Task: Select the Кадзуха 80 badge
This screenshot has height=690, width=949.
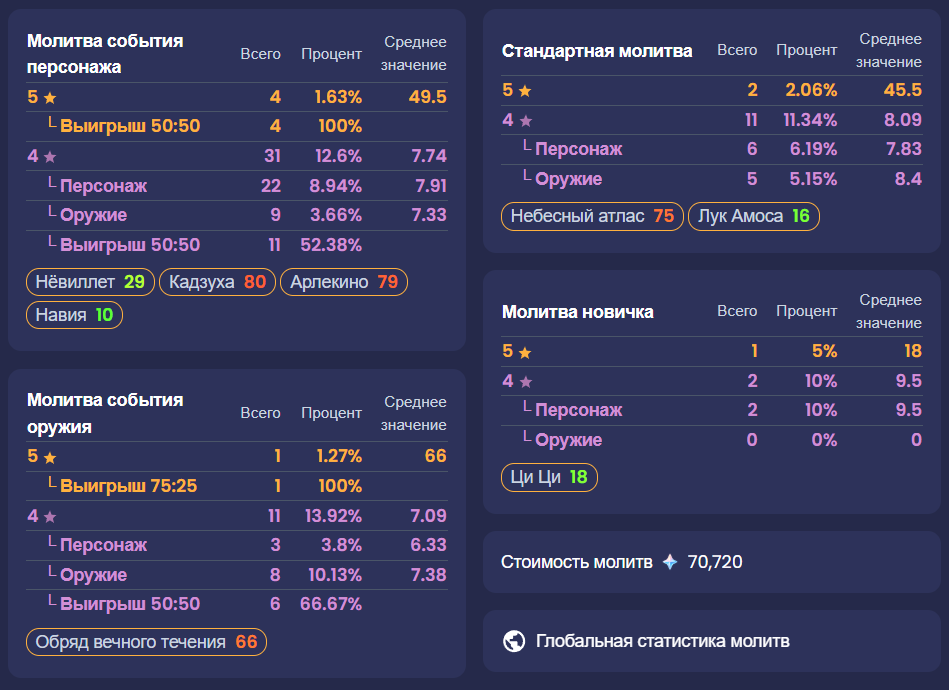Action: click(217, 282)
